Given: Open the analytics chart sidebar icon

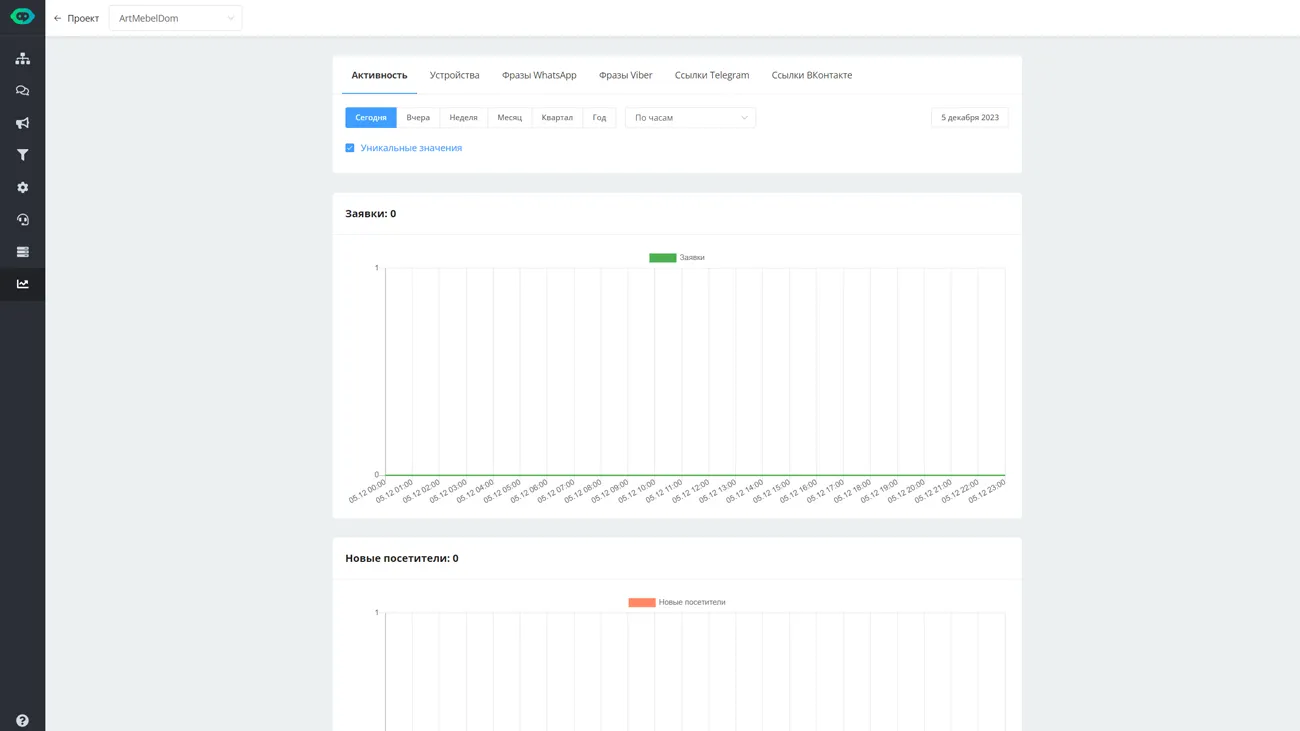Looking at the screenshot, I should tap(22, 284).
